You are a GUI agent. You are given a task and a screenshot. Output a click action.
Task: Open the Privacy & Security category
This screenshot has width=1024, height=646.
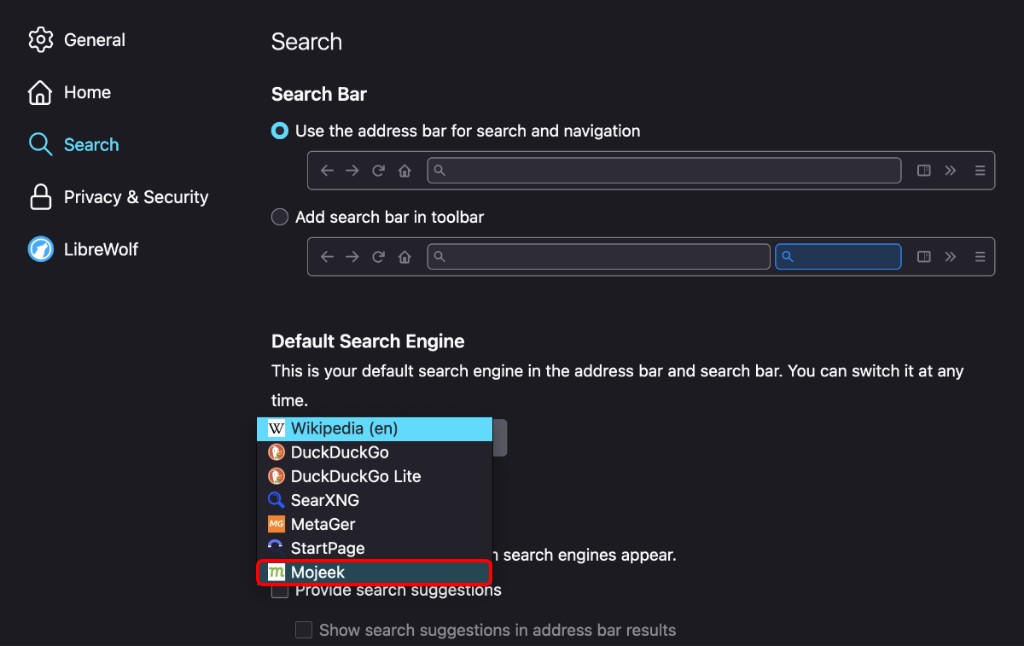click(x=118, y=197)
